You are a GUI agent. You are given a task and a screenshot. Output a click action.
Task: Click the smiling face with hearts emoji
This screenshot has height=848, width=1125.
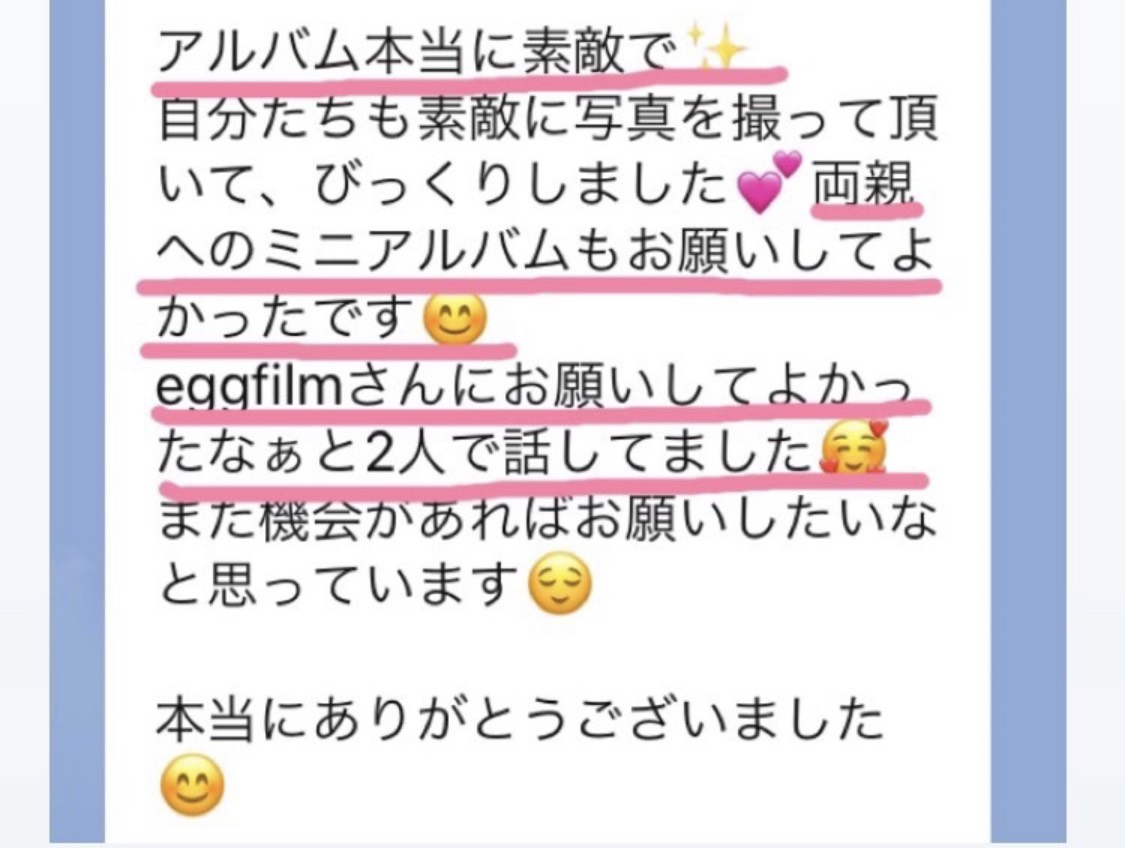tap(854, 448)
